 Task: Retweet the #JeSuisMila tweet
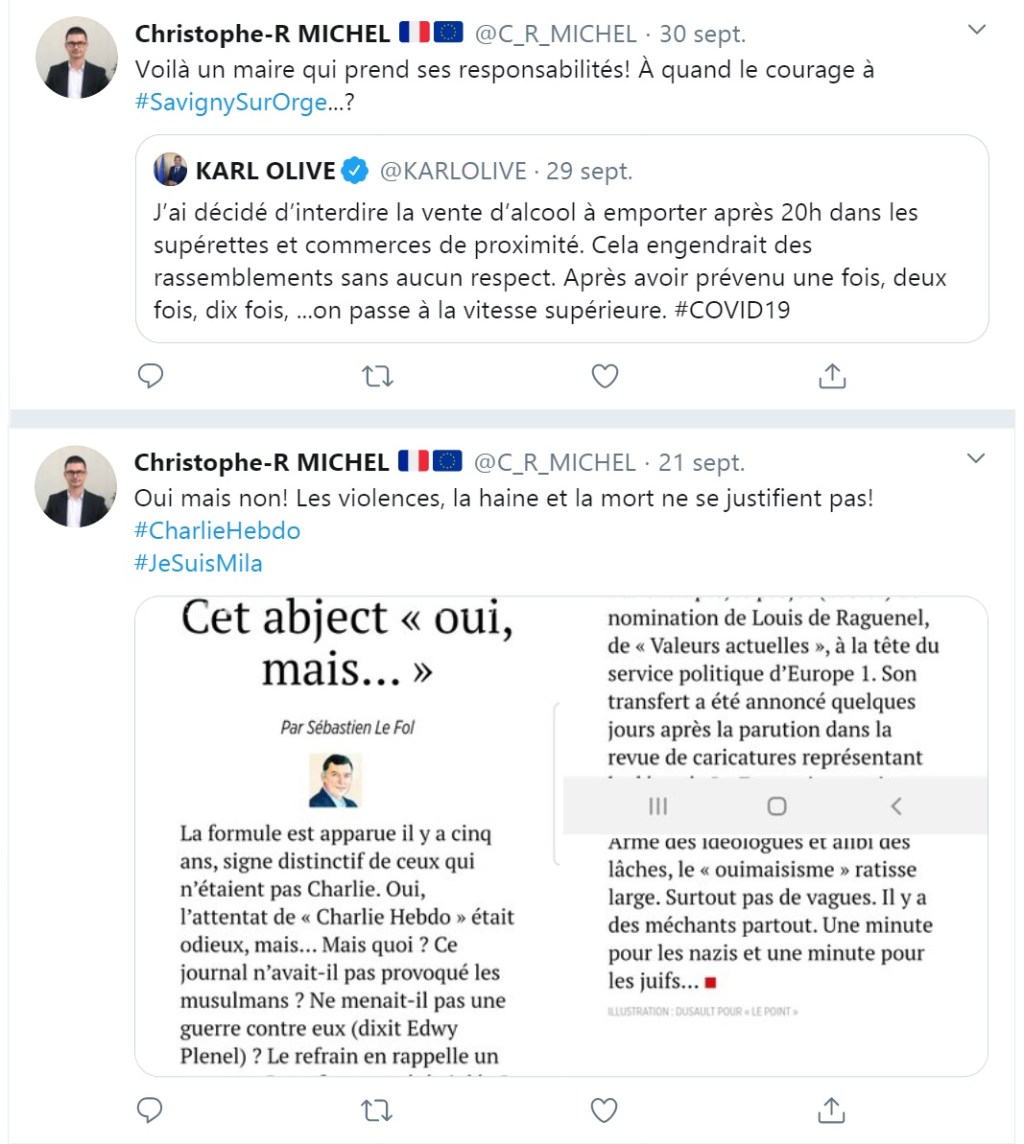[377, 1110]
